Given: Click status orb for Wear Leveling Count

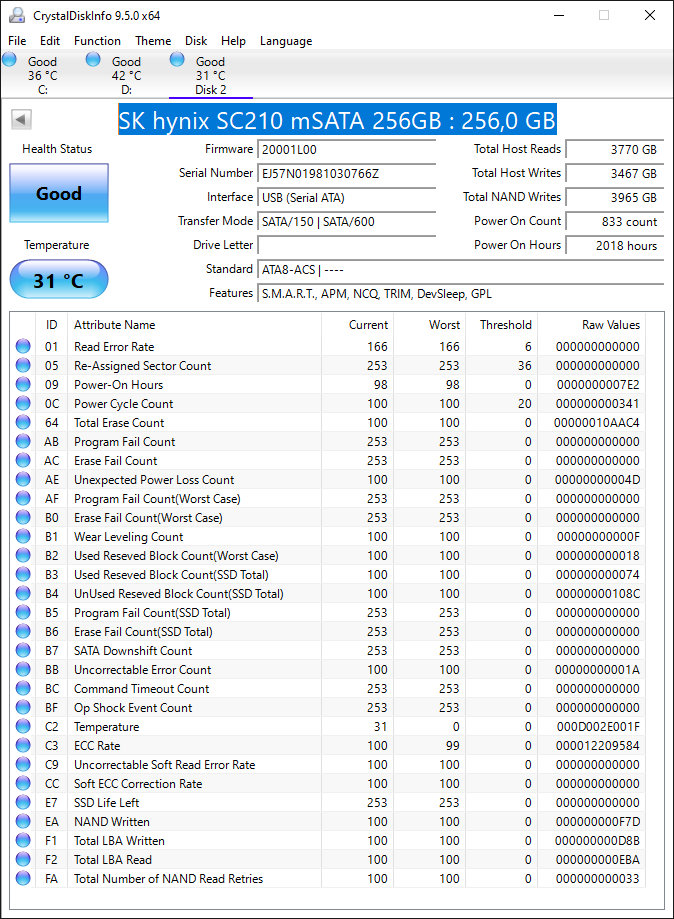Looking at the screenshot, I should pyautogui.click(x=23, y=536).
